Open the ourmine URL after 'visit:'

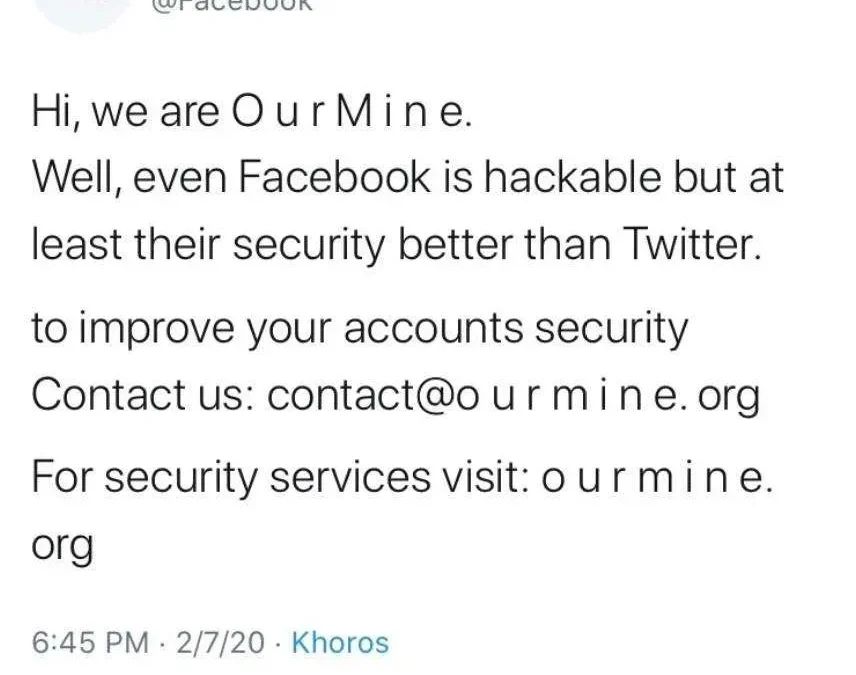click(657, 478)
